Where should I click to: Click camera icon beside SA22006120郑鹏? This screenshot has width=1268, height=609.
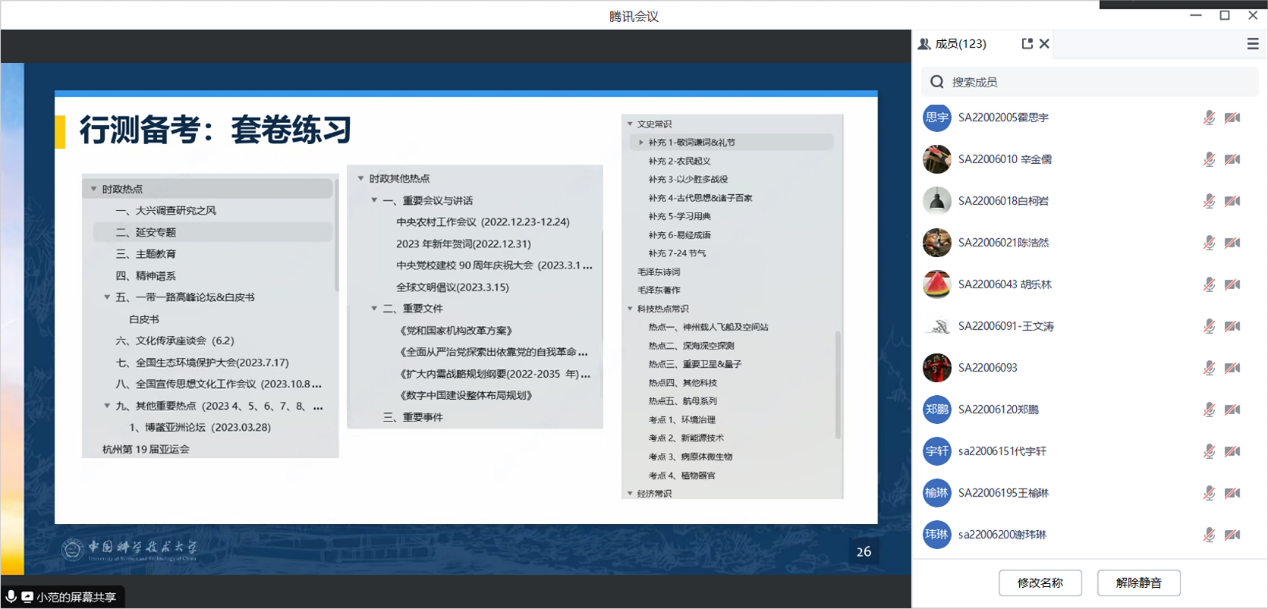(x=1232, y=410)
